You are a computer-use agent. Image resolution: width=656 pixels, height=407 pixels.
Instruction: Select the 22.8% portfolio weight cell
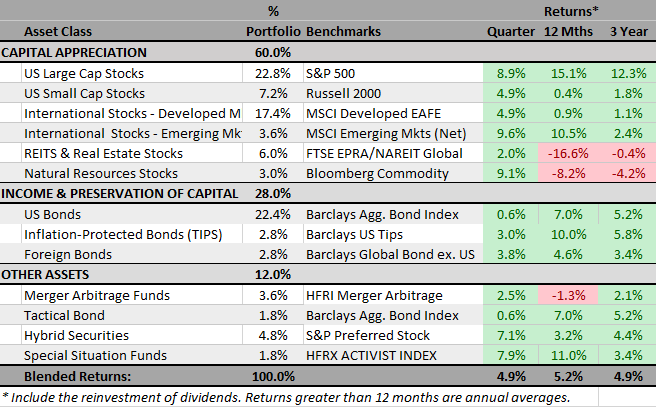pyautogui.click(x=272, y=73)
